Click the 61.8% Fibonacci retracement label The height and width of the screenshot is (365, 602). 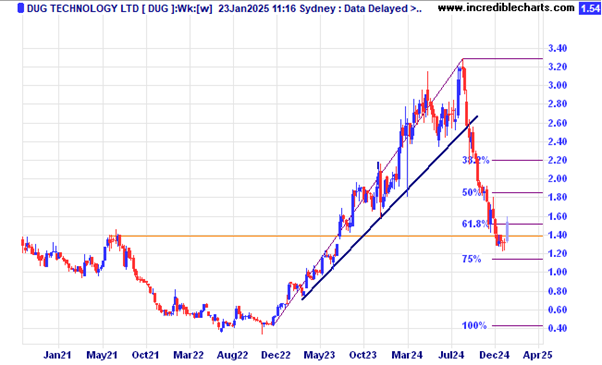coord(475,224)
